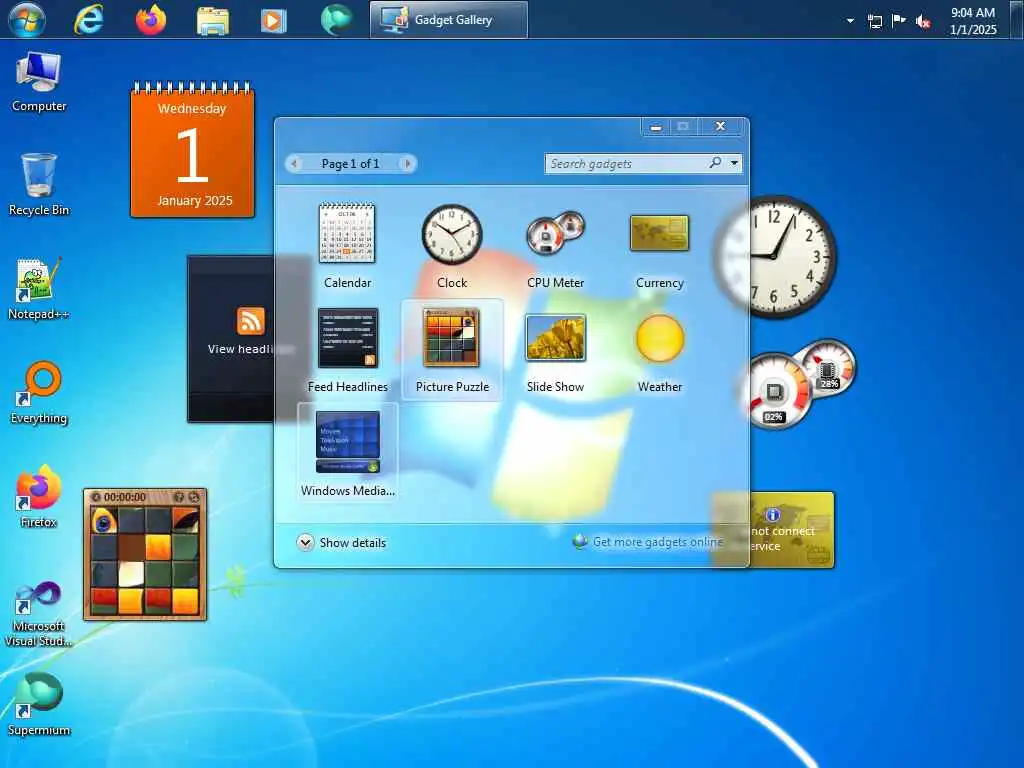Click the Currency gadget's info icon

pyautogui.click(x=772, y=515)
